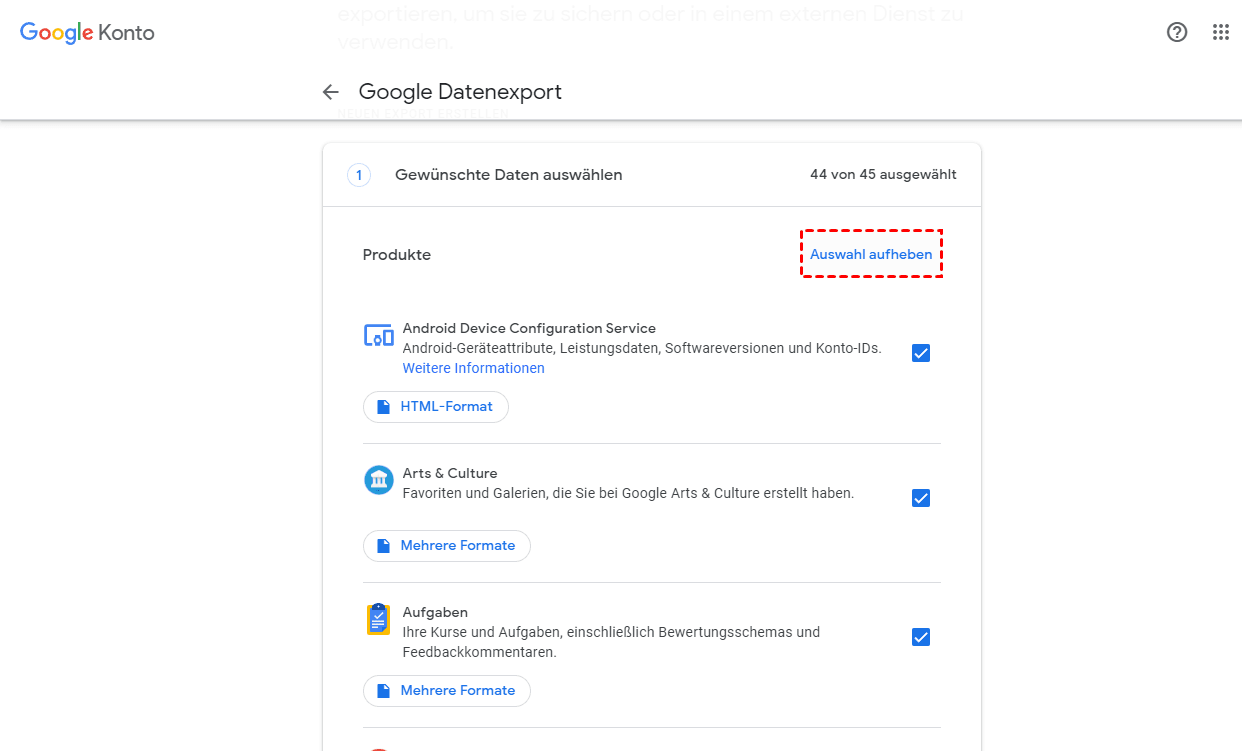Uncheck the Aufgaben checkbox
The width and height of the screenshot is (1242, 751).
pos(921,637)
